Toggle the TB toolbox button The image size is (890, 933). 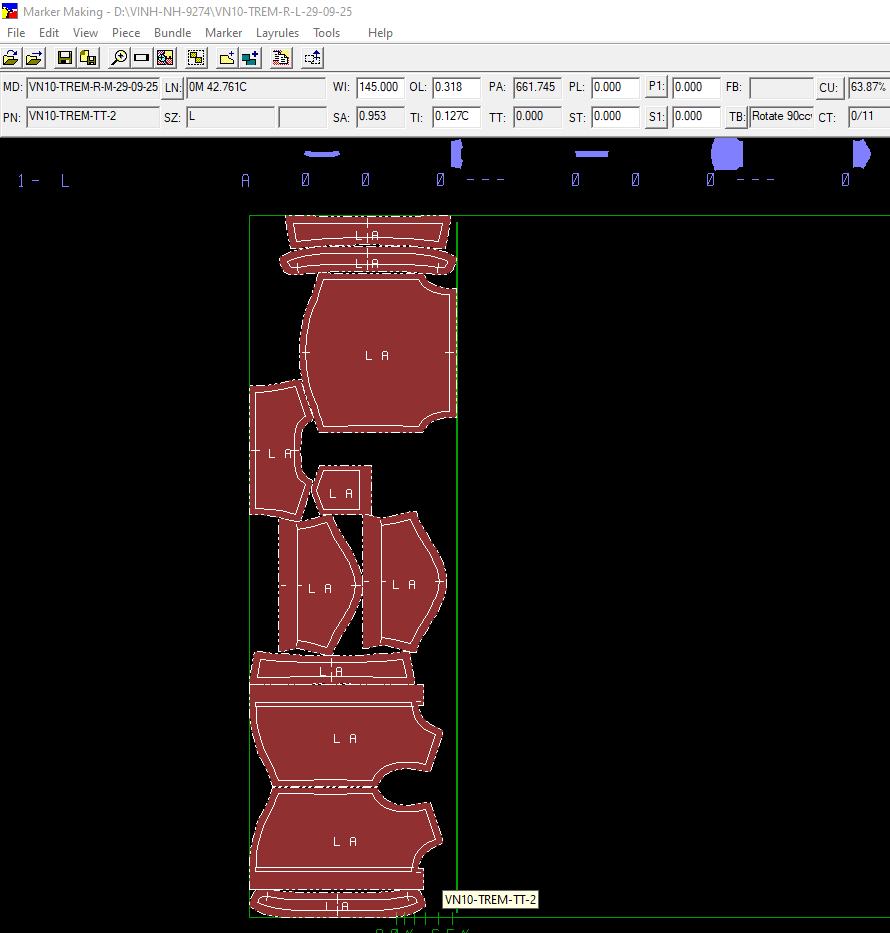click(x=736, y=117)
